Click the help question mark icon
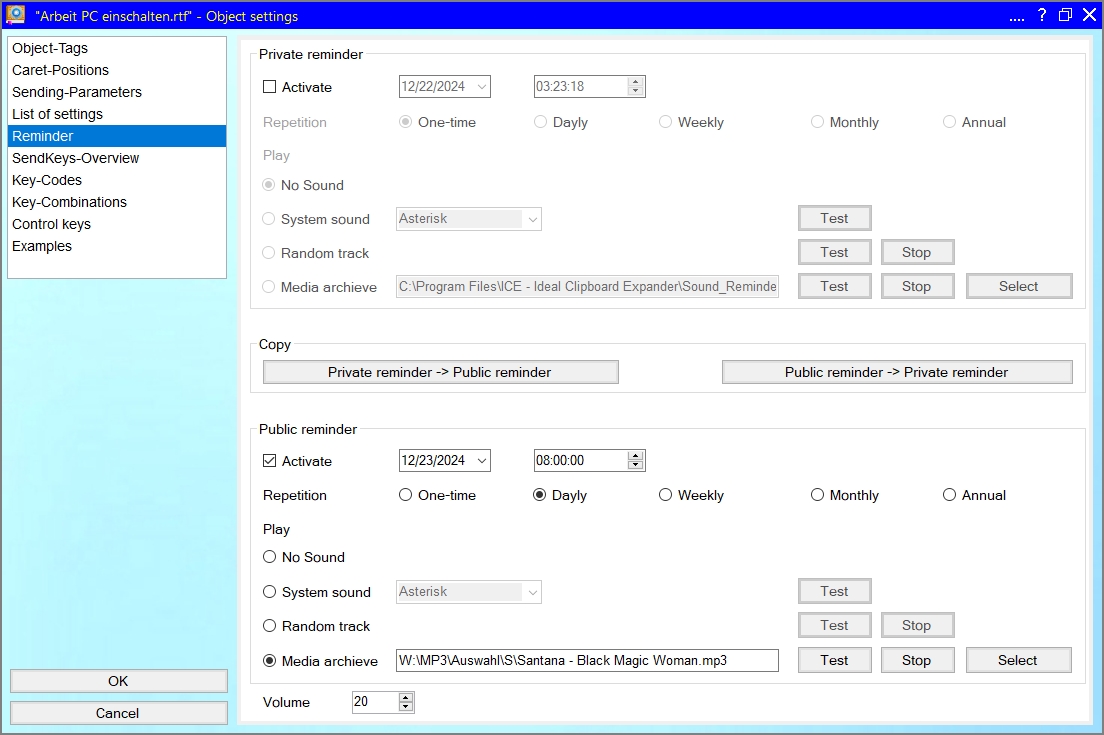Viewport: 1104px width, 735px height. click(1042, 15)
